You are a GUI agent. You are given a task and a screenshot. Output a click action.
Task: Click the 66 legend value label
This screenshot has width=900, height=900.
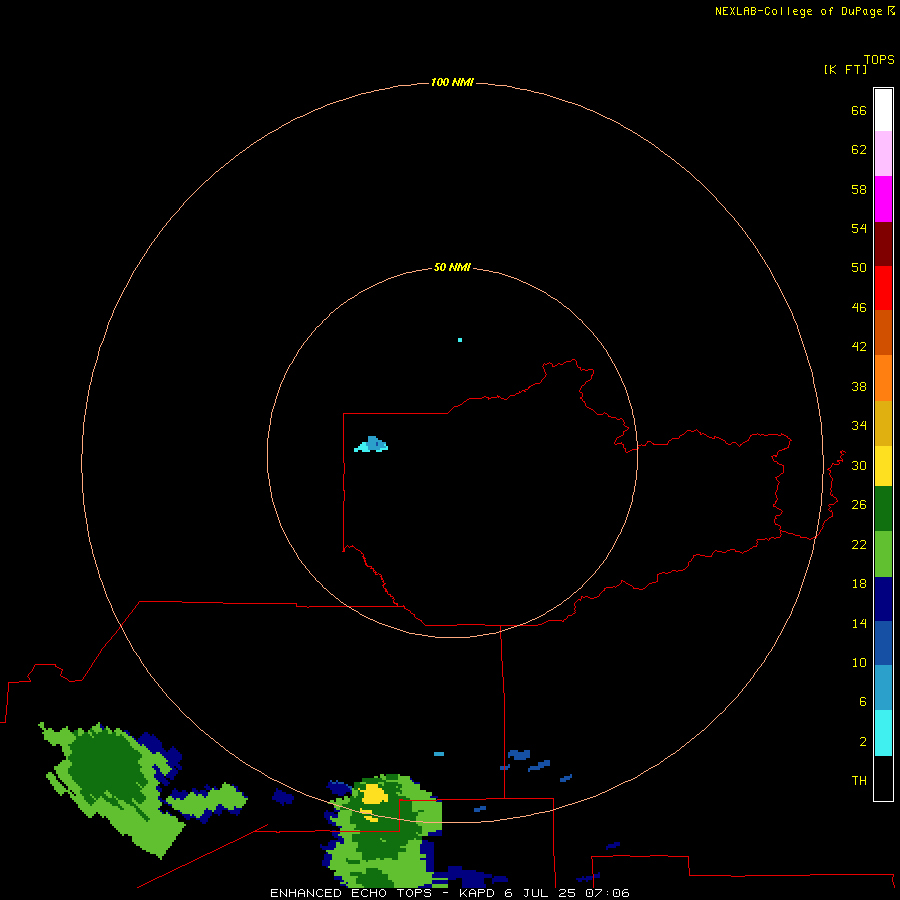[859, 111]
